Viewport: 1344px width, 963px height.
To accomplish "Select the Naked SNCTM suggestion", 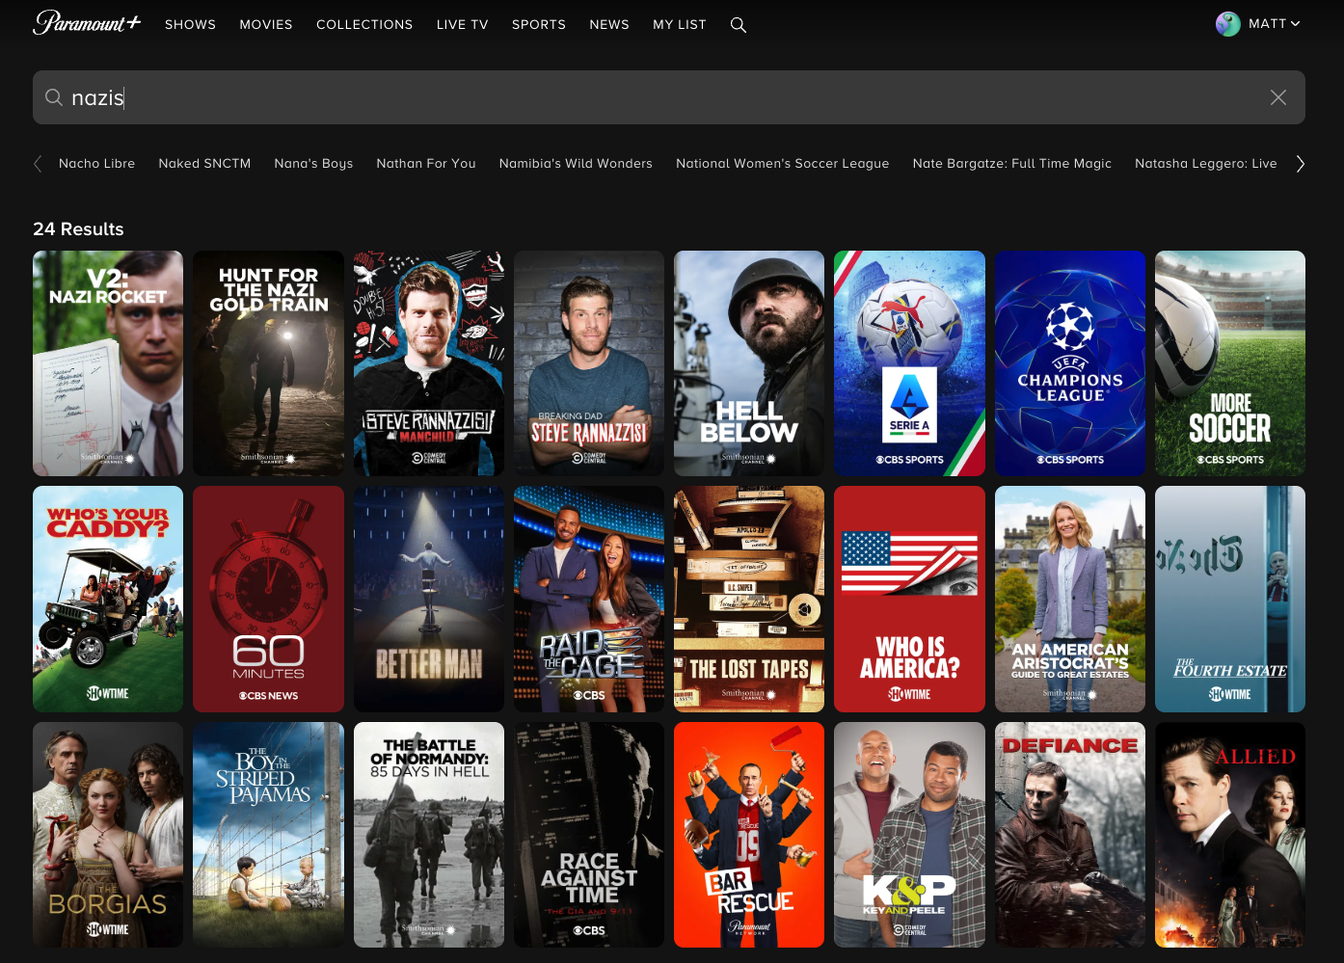I will [204, 163].
